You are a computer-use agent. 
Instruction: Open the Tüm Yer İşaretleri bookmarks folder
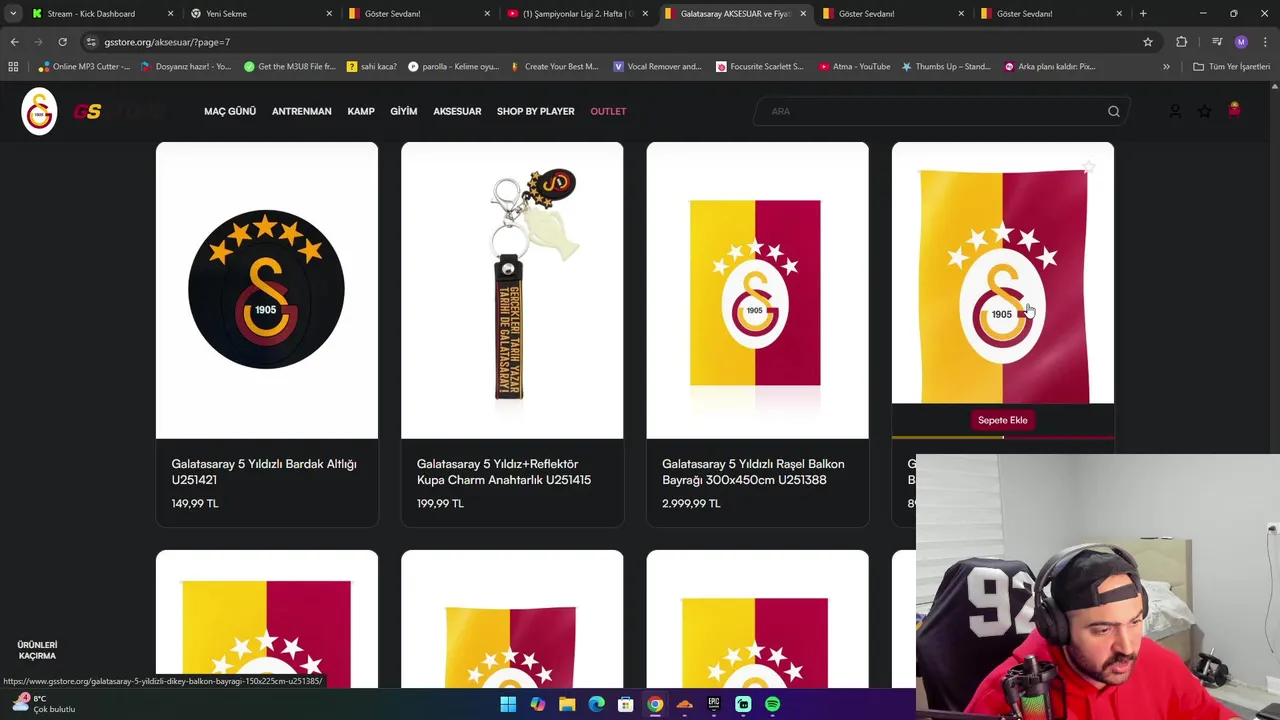click(1231, 66)
